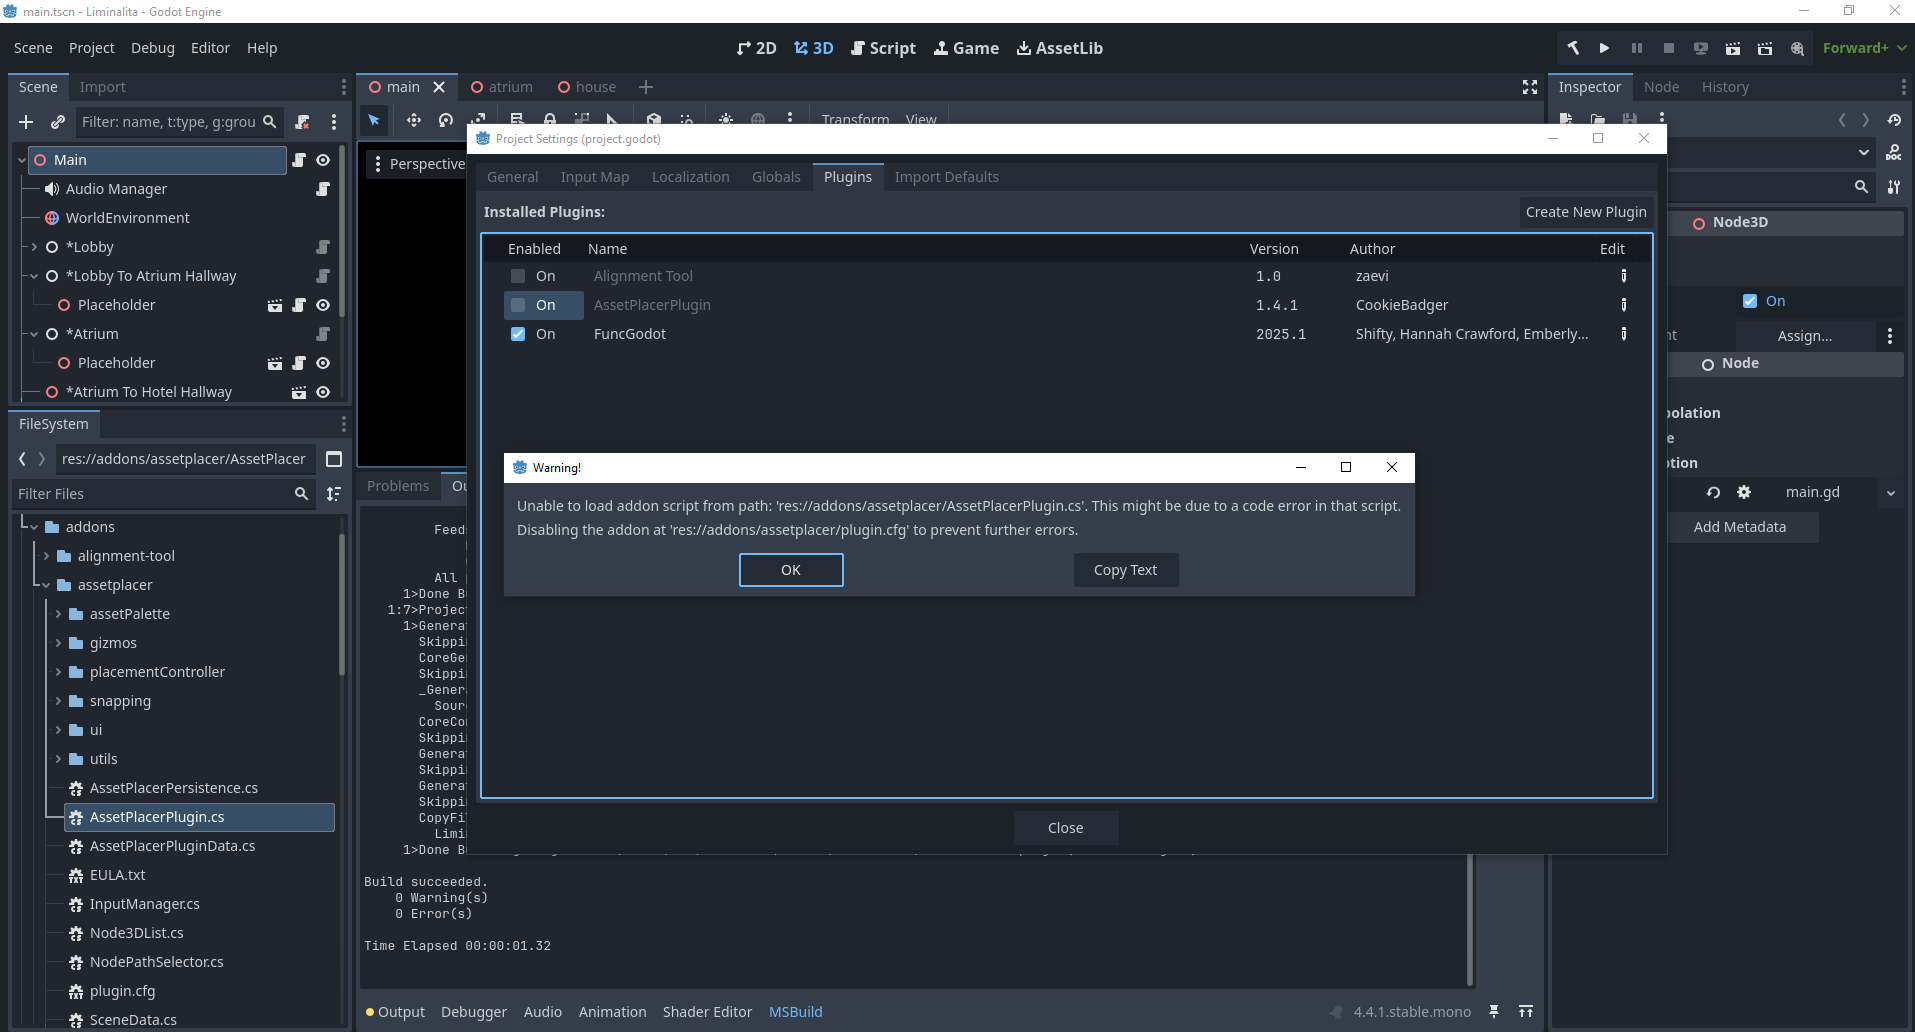Toggle the Inspector On checkbox
Image resolution: width=1915 pixels, height=1032 pixels.
tap(1750, 301)
